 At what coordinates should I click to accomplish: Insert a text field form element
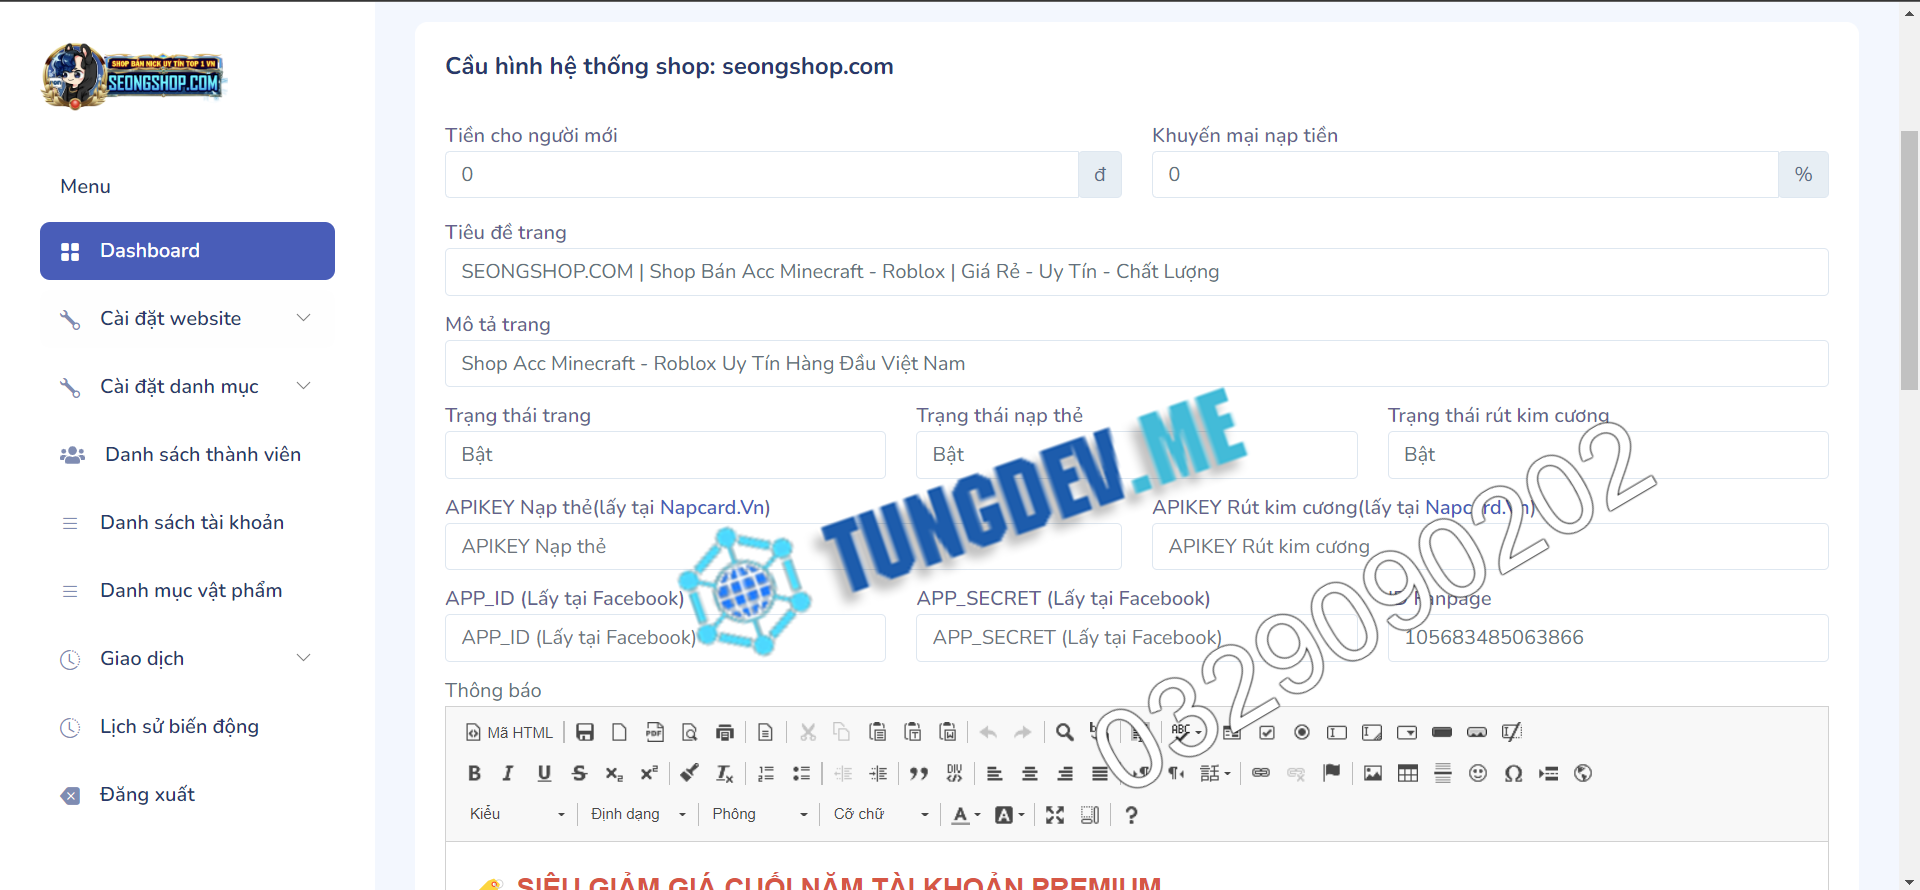1337,732
